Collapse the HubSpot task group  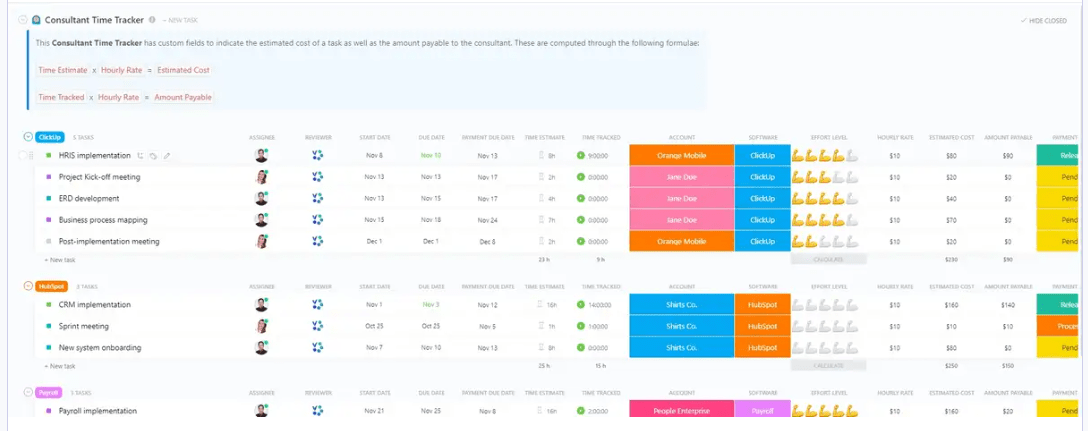pyautogui.click(x=28, y=286)
